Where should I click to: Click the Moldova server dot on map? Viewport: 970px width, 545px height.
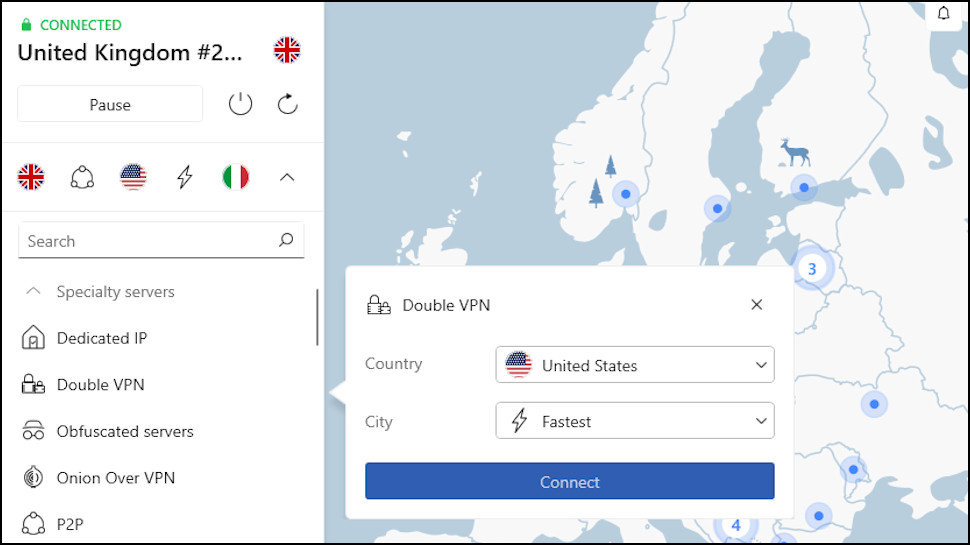click(x=853, y=470)
